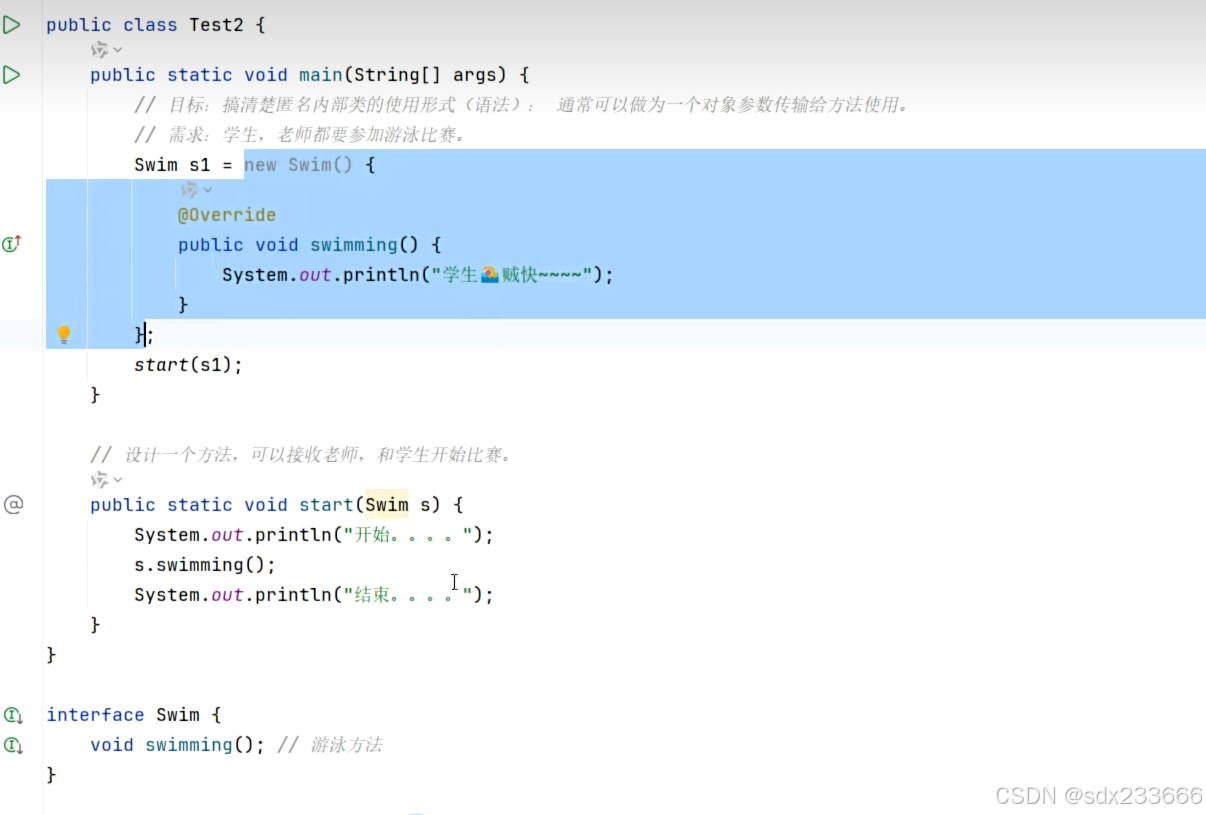Viewport: 1206px width, 815px height.
Task: Click the AI assistant icon above the start method
Action: (x=97, y=479)
